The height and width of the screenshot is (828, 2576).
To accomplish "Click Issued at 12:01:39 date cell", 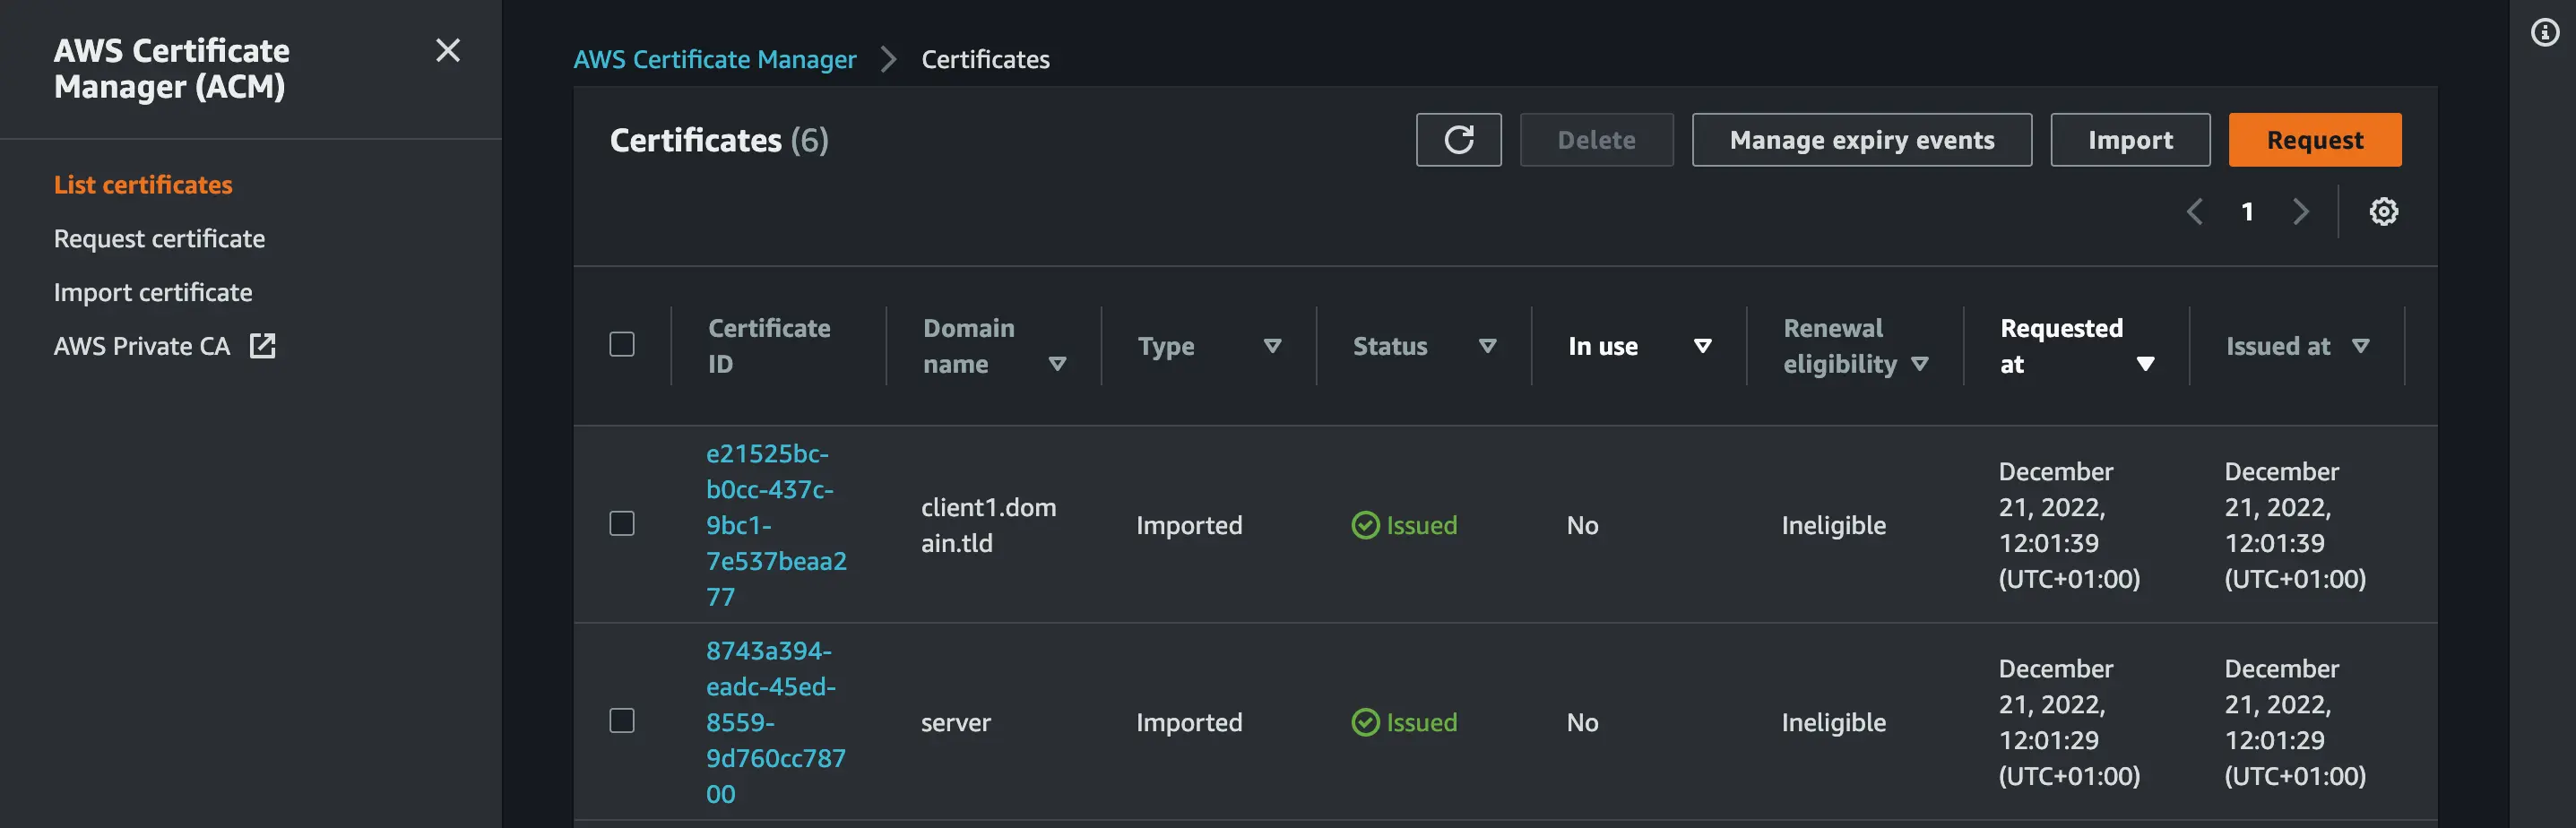I will [2295, 525].
